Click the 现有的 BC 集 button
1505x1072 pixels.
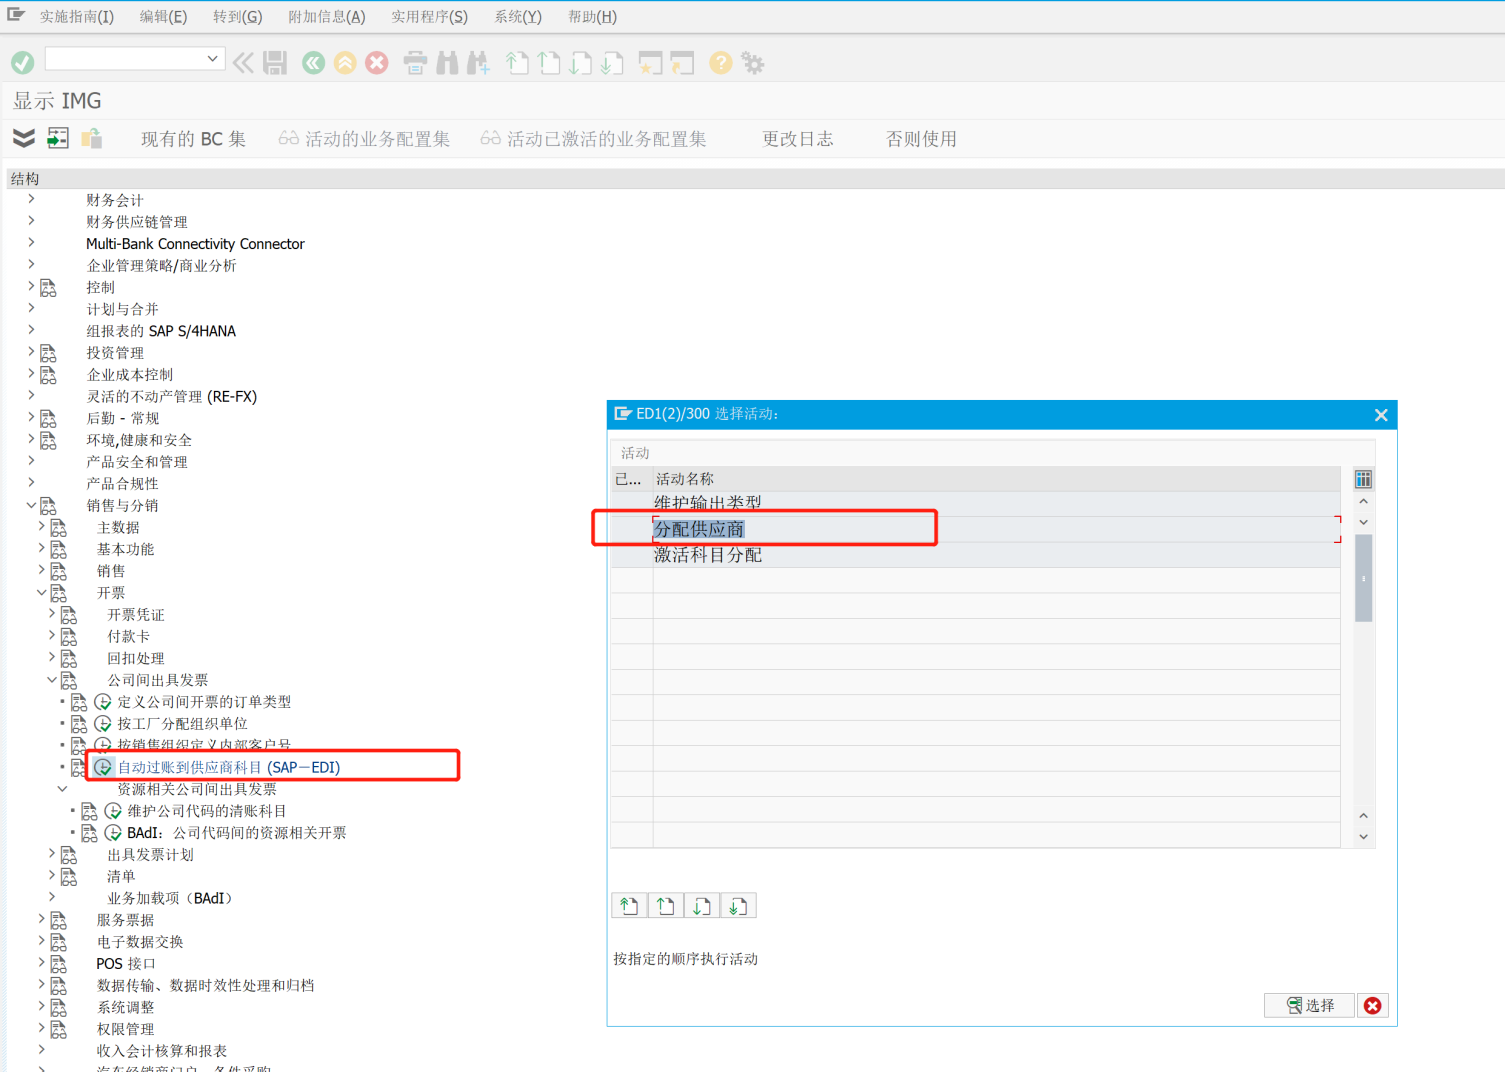pyautogui.click(x=193, y=138)
